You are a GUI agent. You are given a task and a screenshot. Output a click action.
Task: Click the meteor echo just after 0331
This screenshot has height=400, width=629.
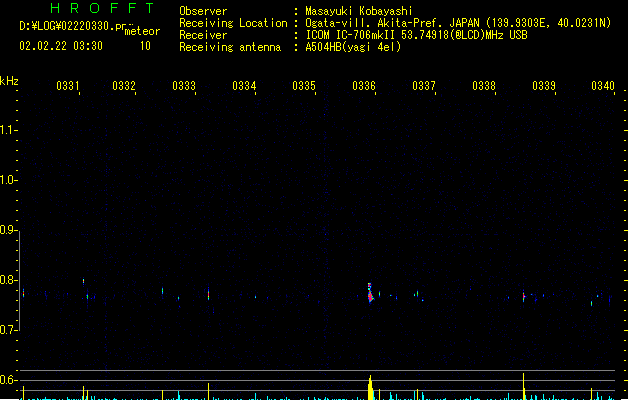[x=83, y=281]
